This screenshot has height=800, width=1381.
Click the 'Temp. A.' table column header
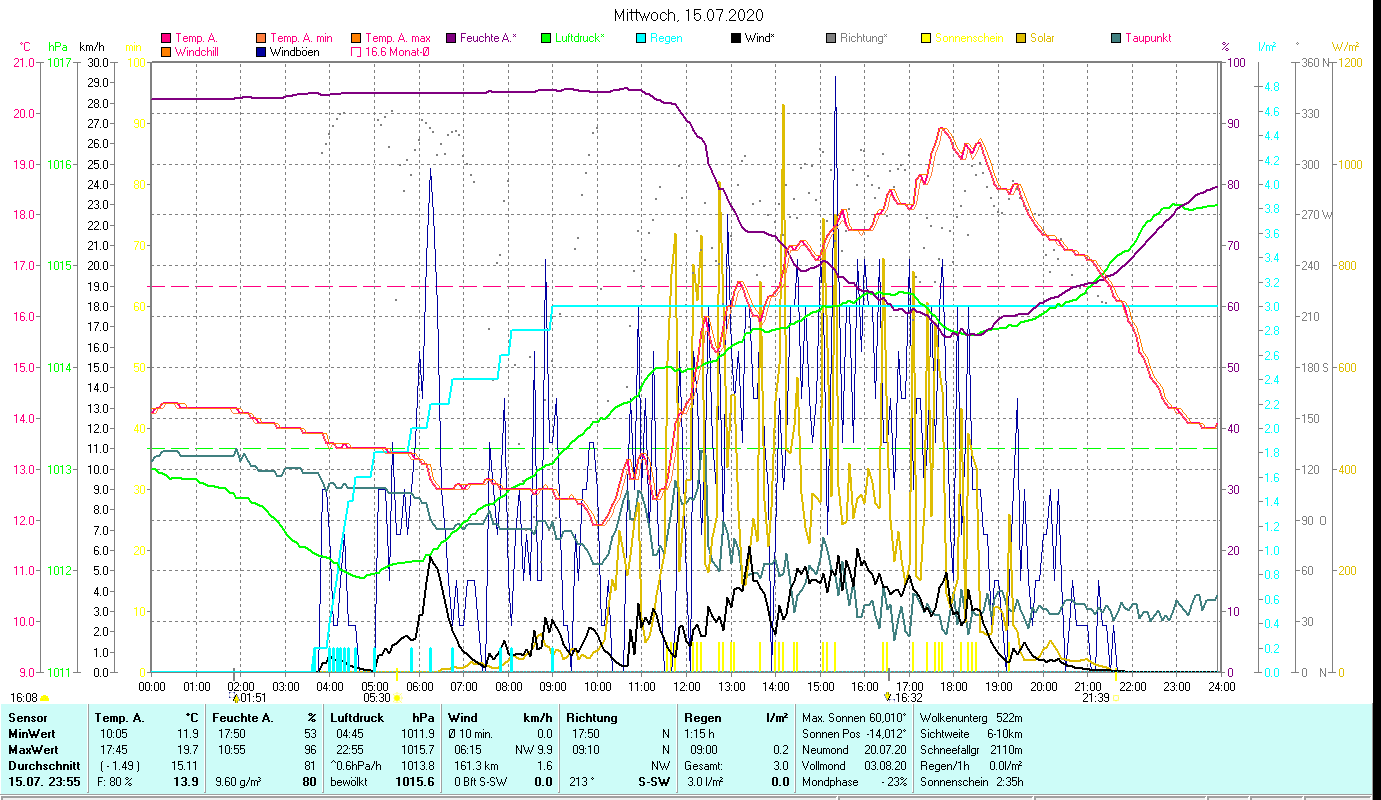tap(119, 718)
